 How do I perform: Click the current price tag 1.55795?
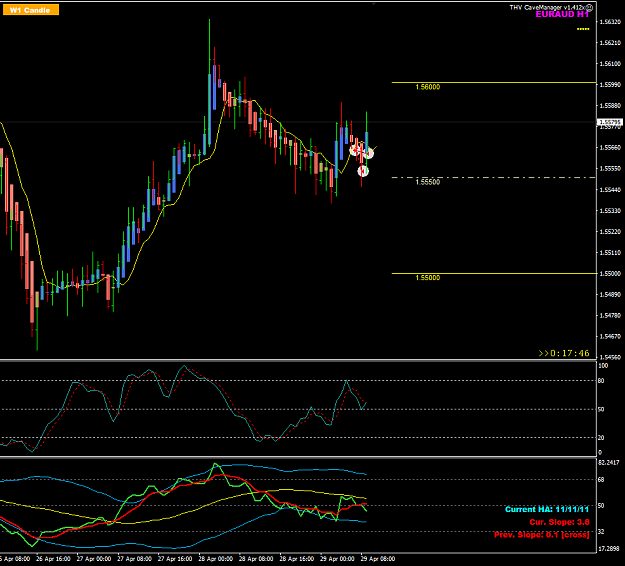click(609, 122)
